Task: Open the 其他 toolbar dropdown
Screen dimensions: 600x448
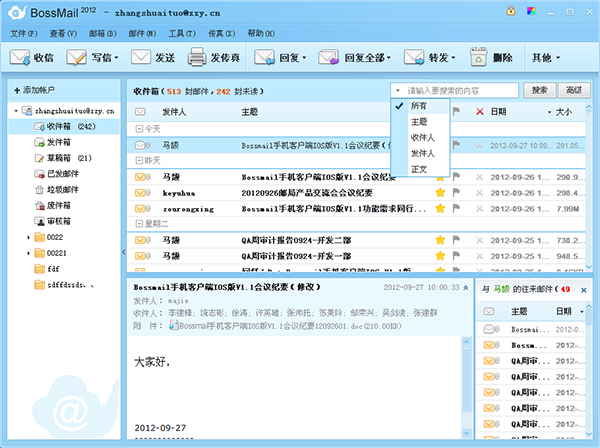Action: point(546,58)
